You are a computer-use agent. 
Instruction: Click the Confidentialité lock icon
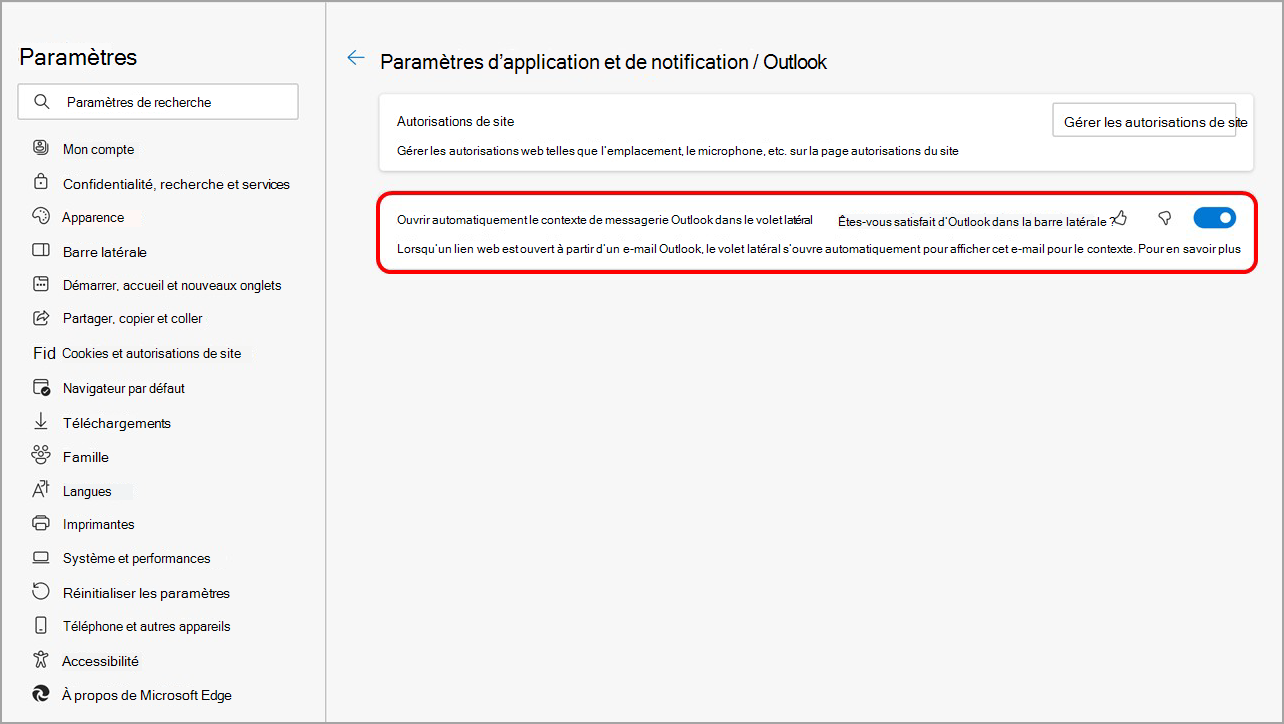tap(41, 183)
